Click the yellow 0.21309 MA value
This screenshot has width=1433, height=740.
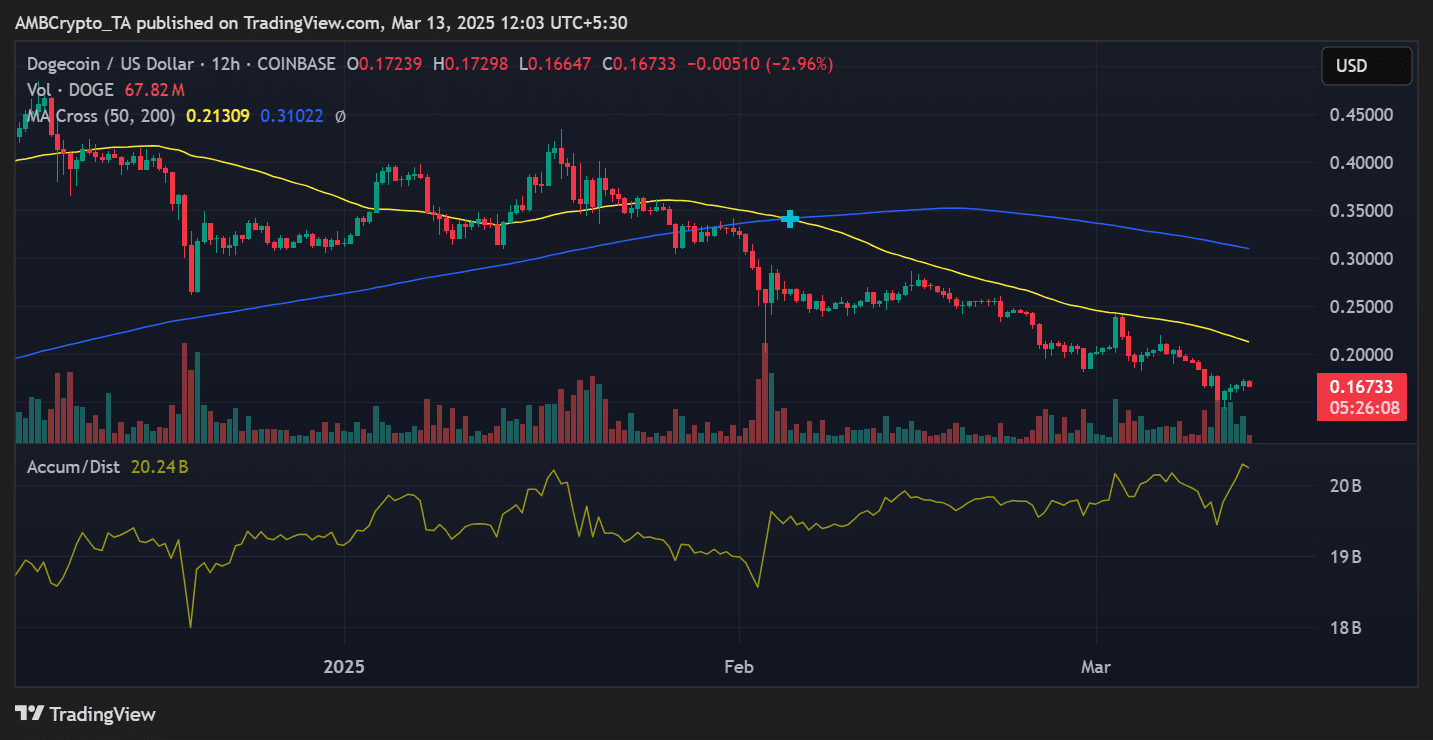[216, 116]
